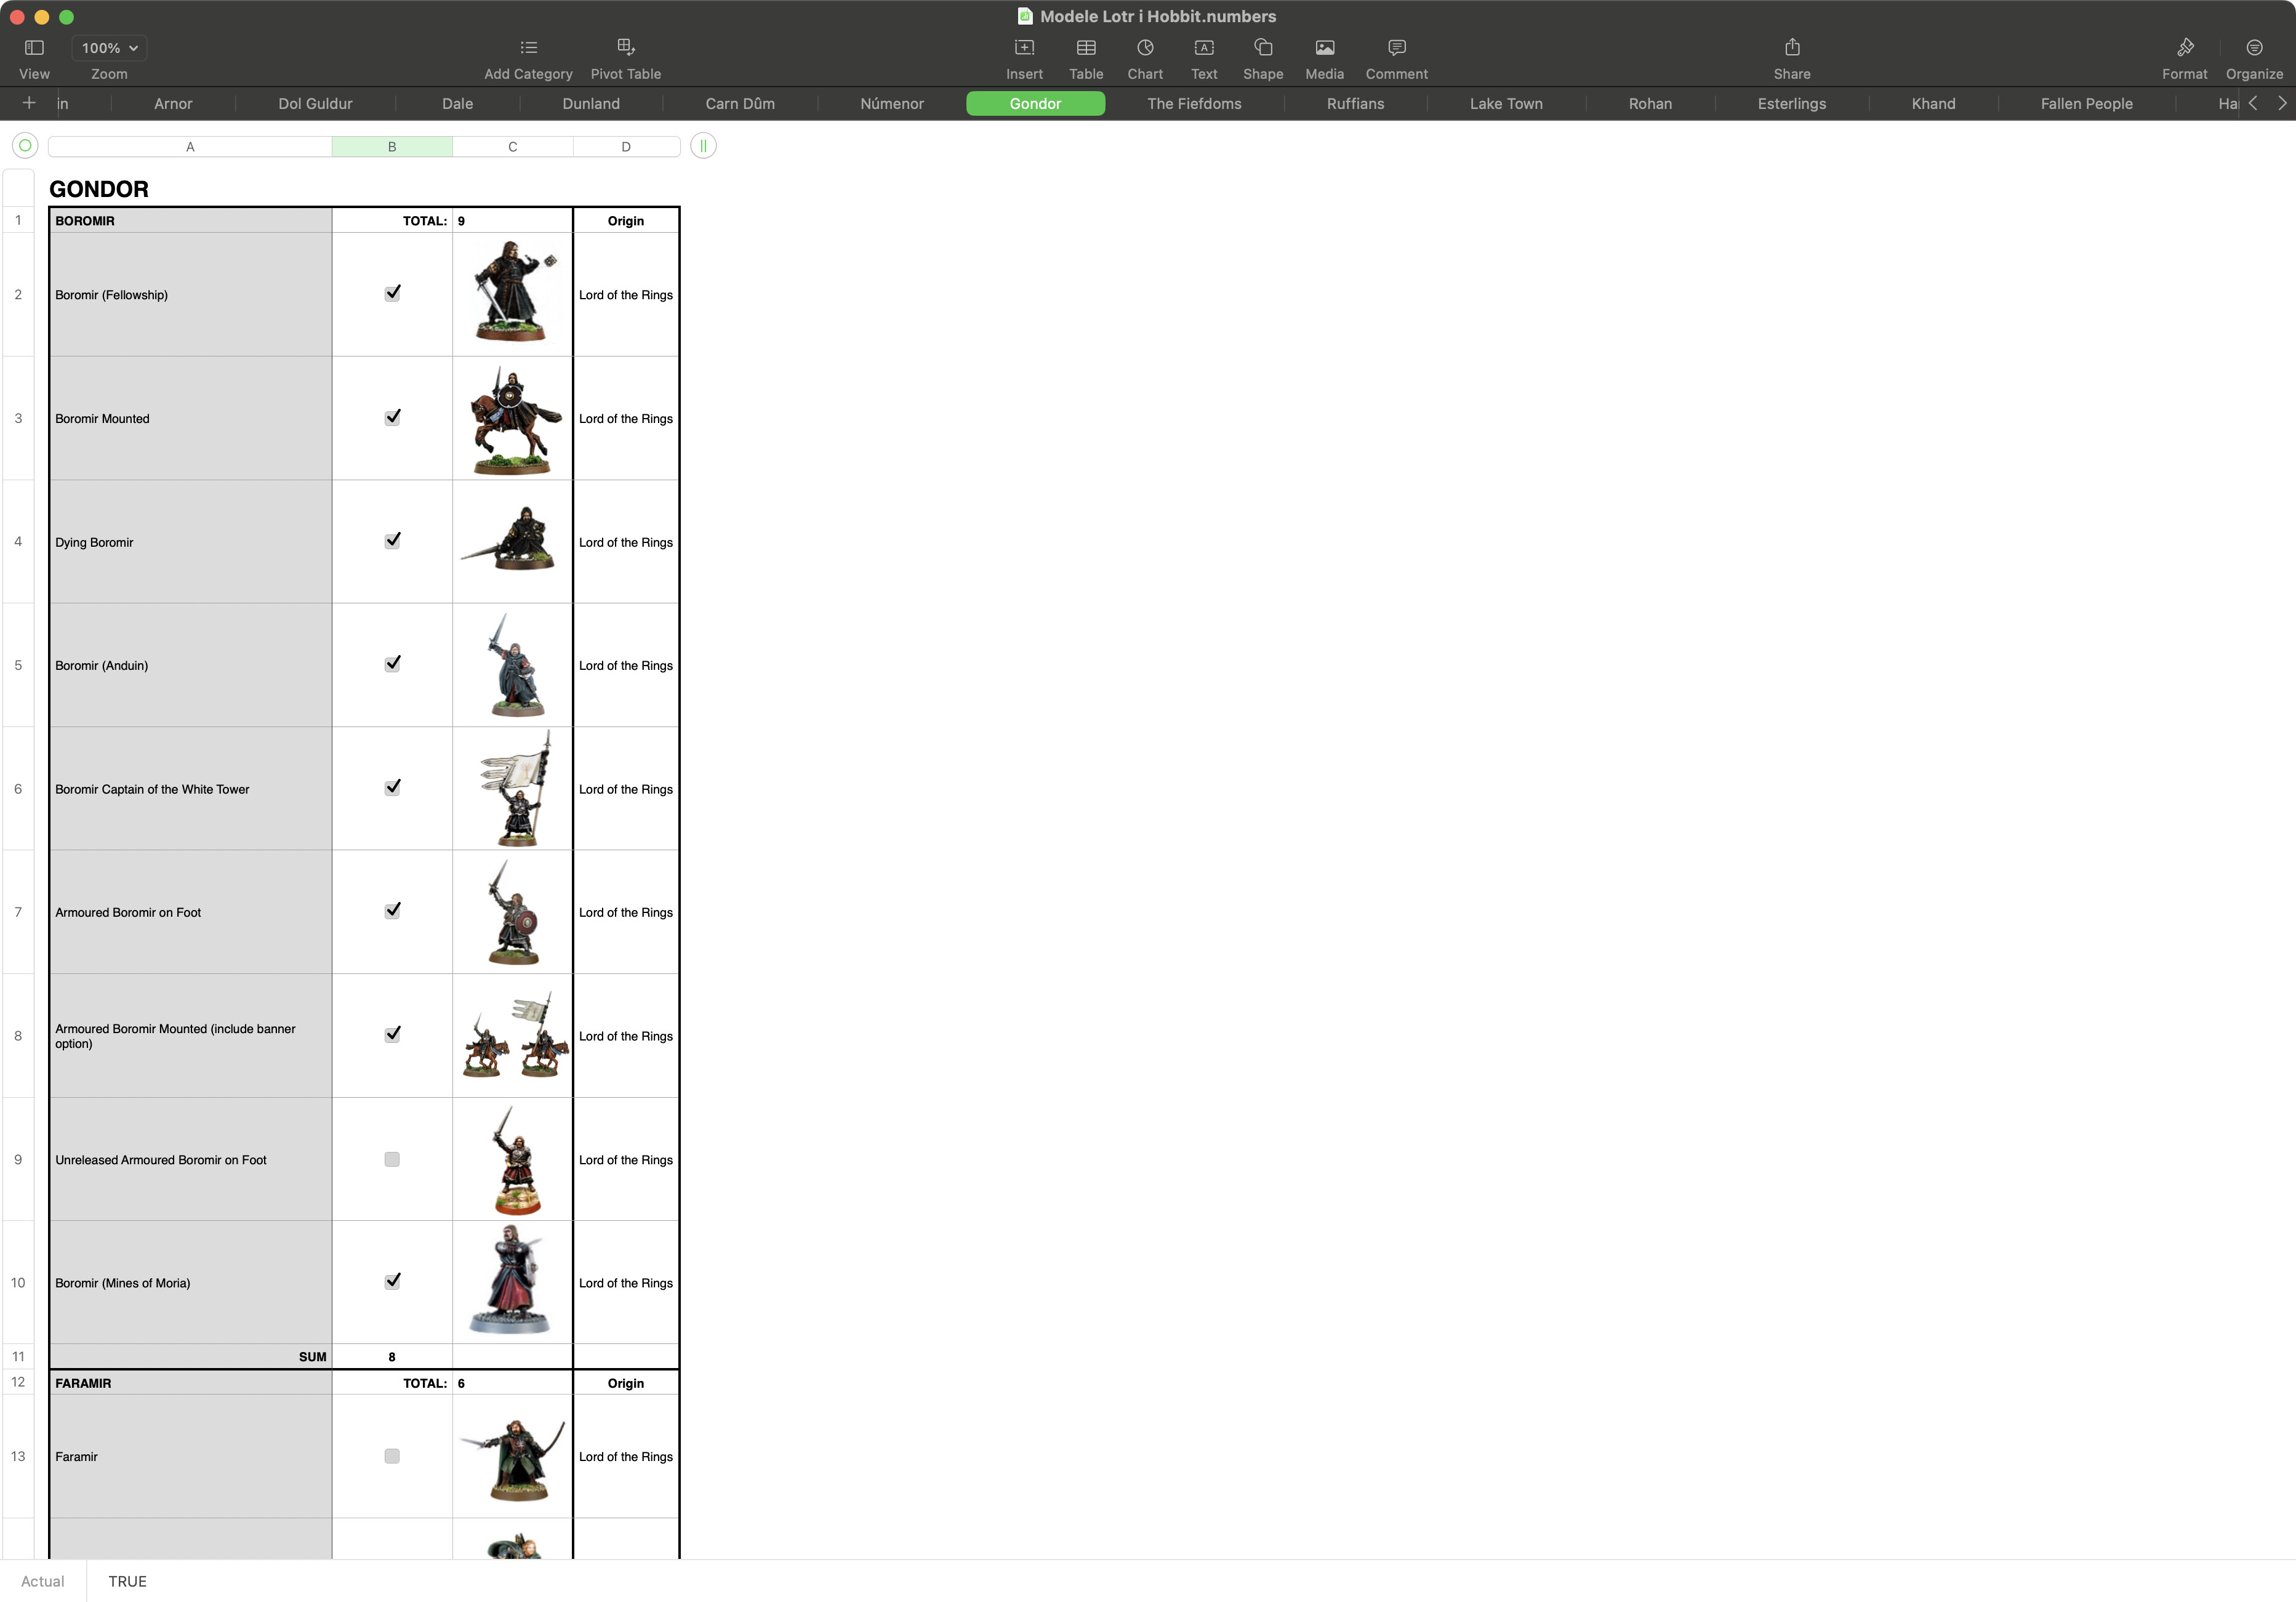Check the Faramir checkbox
This screenshot has height=1602, width=2296.
392,1456
